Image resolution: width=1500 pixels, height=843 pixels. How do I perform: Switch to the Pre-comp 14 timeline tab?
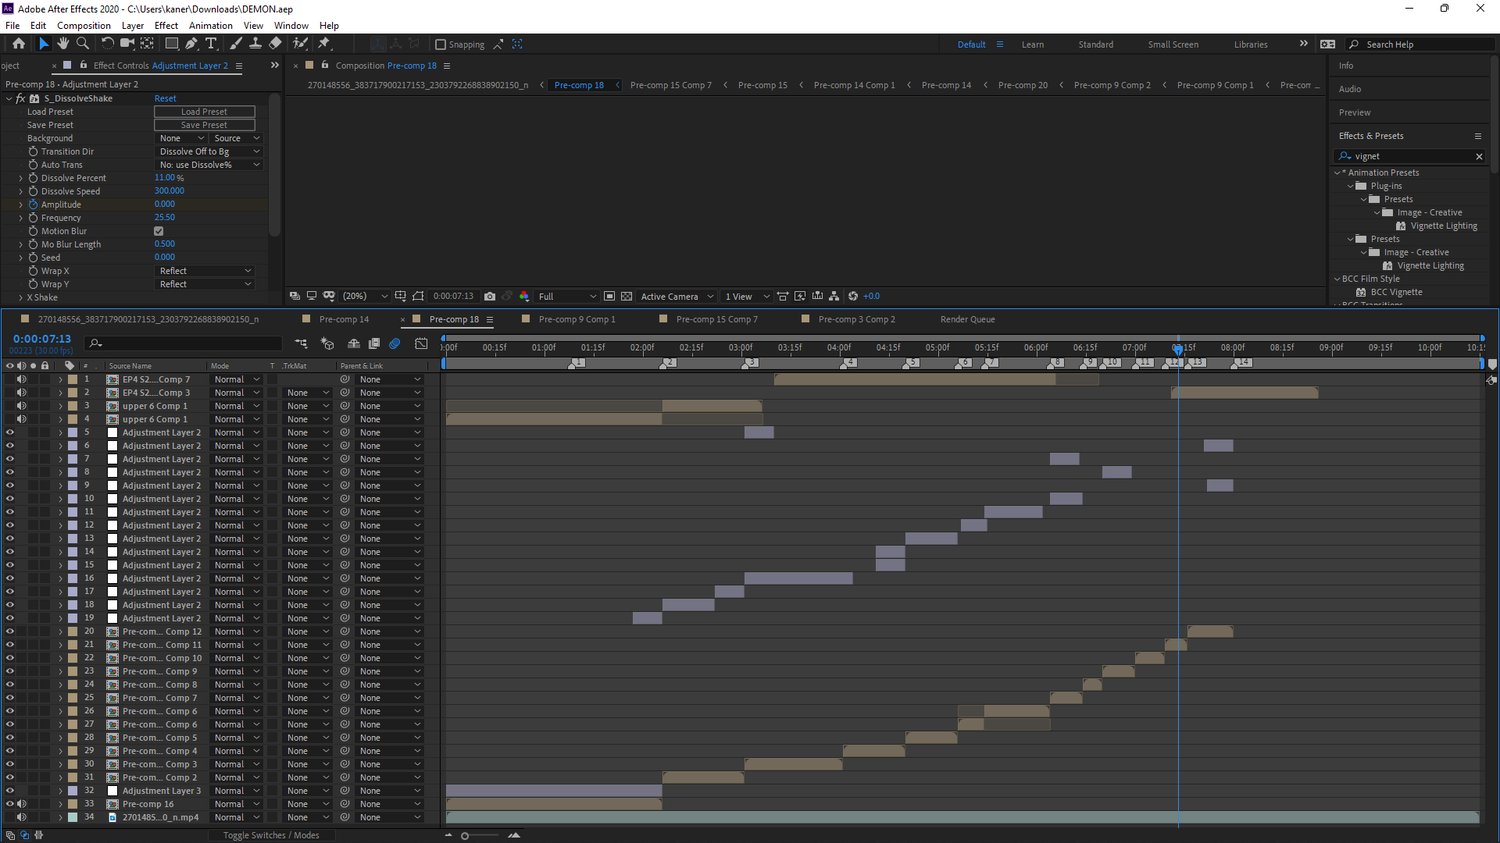tap(344, 320)
